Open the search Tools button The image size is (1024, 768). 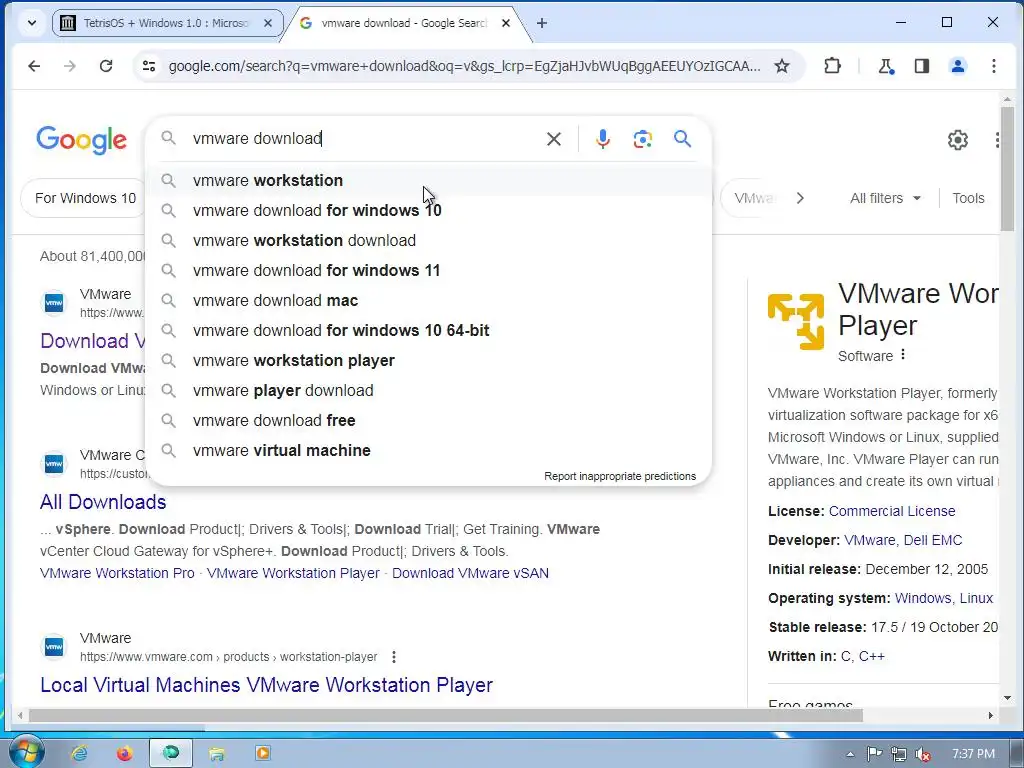[x=968, y=198]
